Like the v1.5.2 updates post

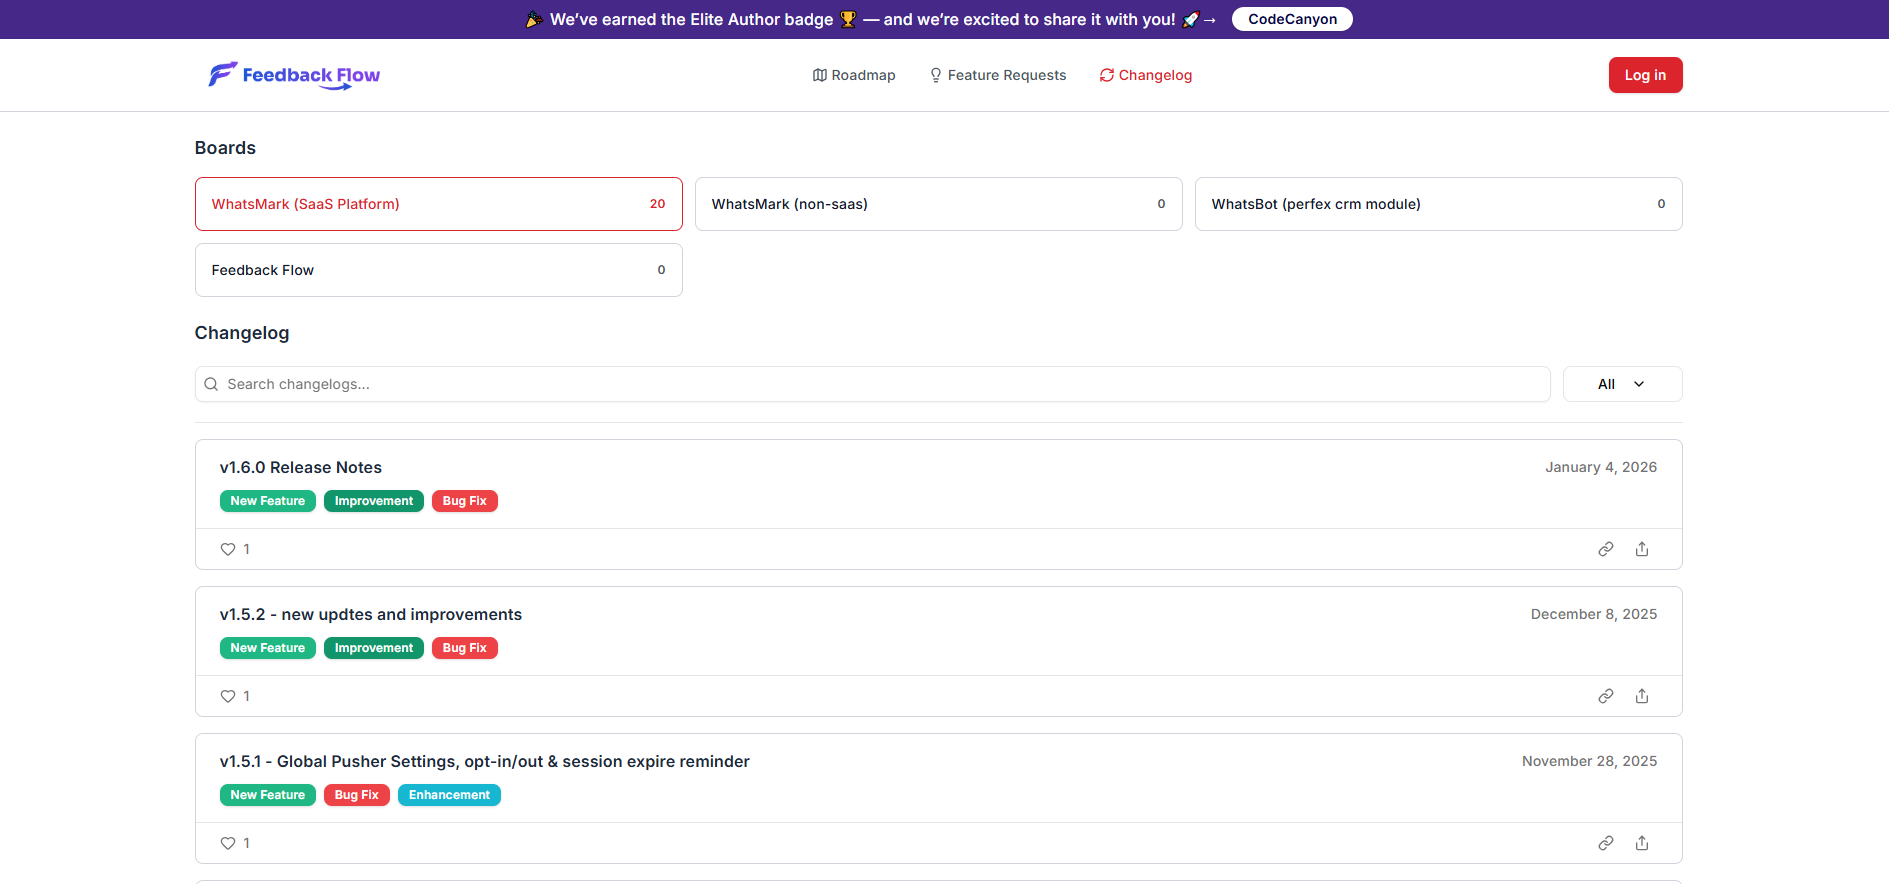[x=228, y=696]
